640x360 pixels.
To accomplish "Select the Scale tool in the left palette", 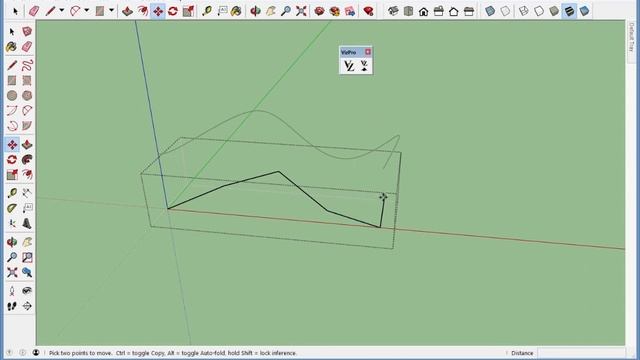I will click(12, 175).
